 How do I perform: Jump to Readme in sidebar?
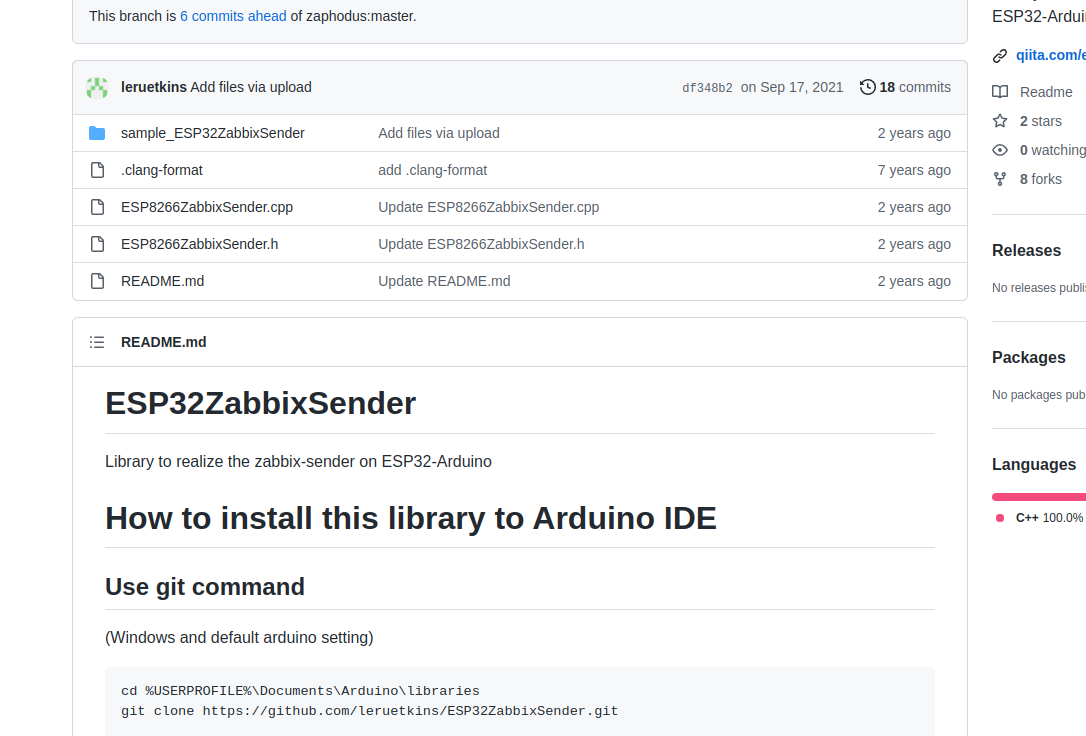point(1046,92)
